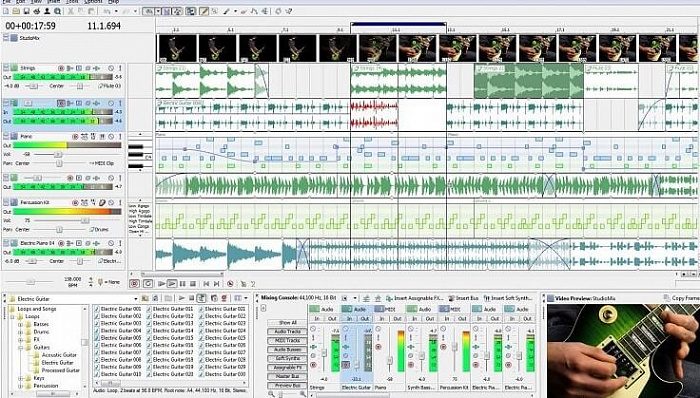Save project using floppy disk icon
Screen dimensions: 700x398
[26, 11]
